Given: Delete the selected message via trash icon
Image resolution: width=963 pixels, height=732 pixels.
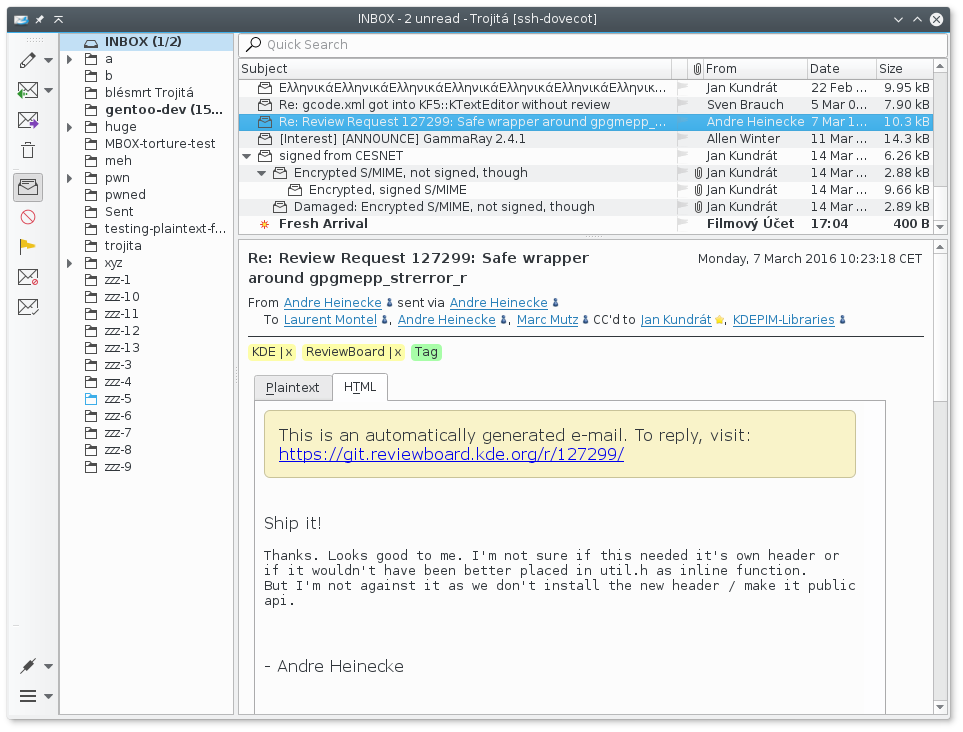Looking at the screenshot, I should point(27,150).
